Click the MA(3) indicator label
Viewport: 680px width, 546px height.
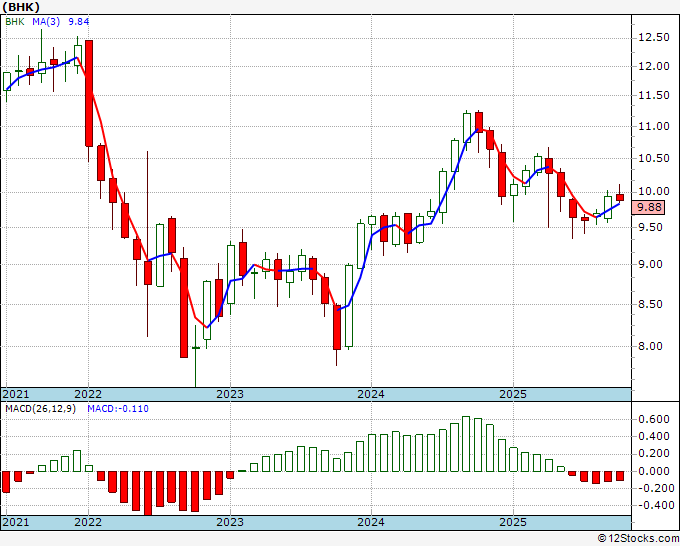(x=46, y=22)
